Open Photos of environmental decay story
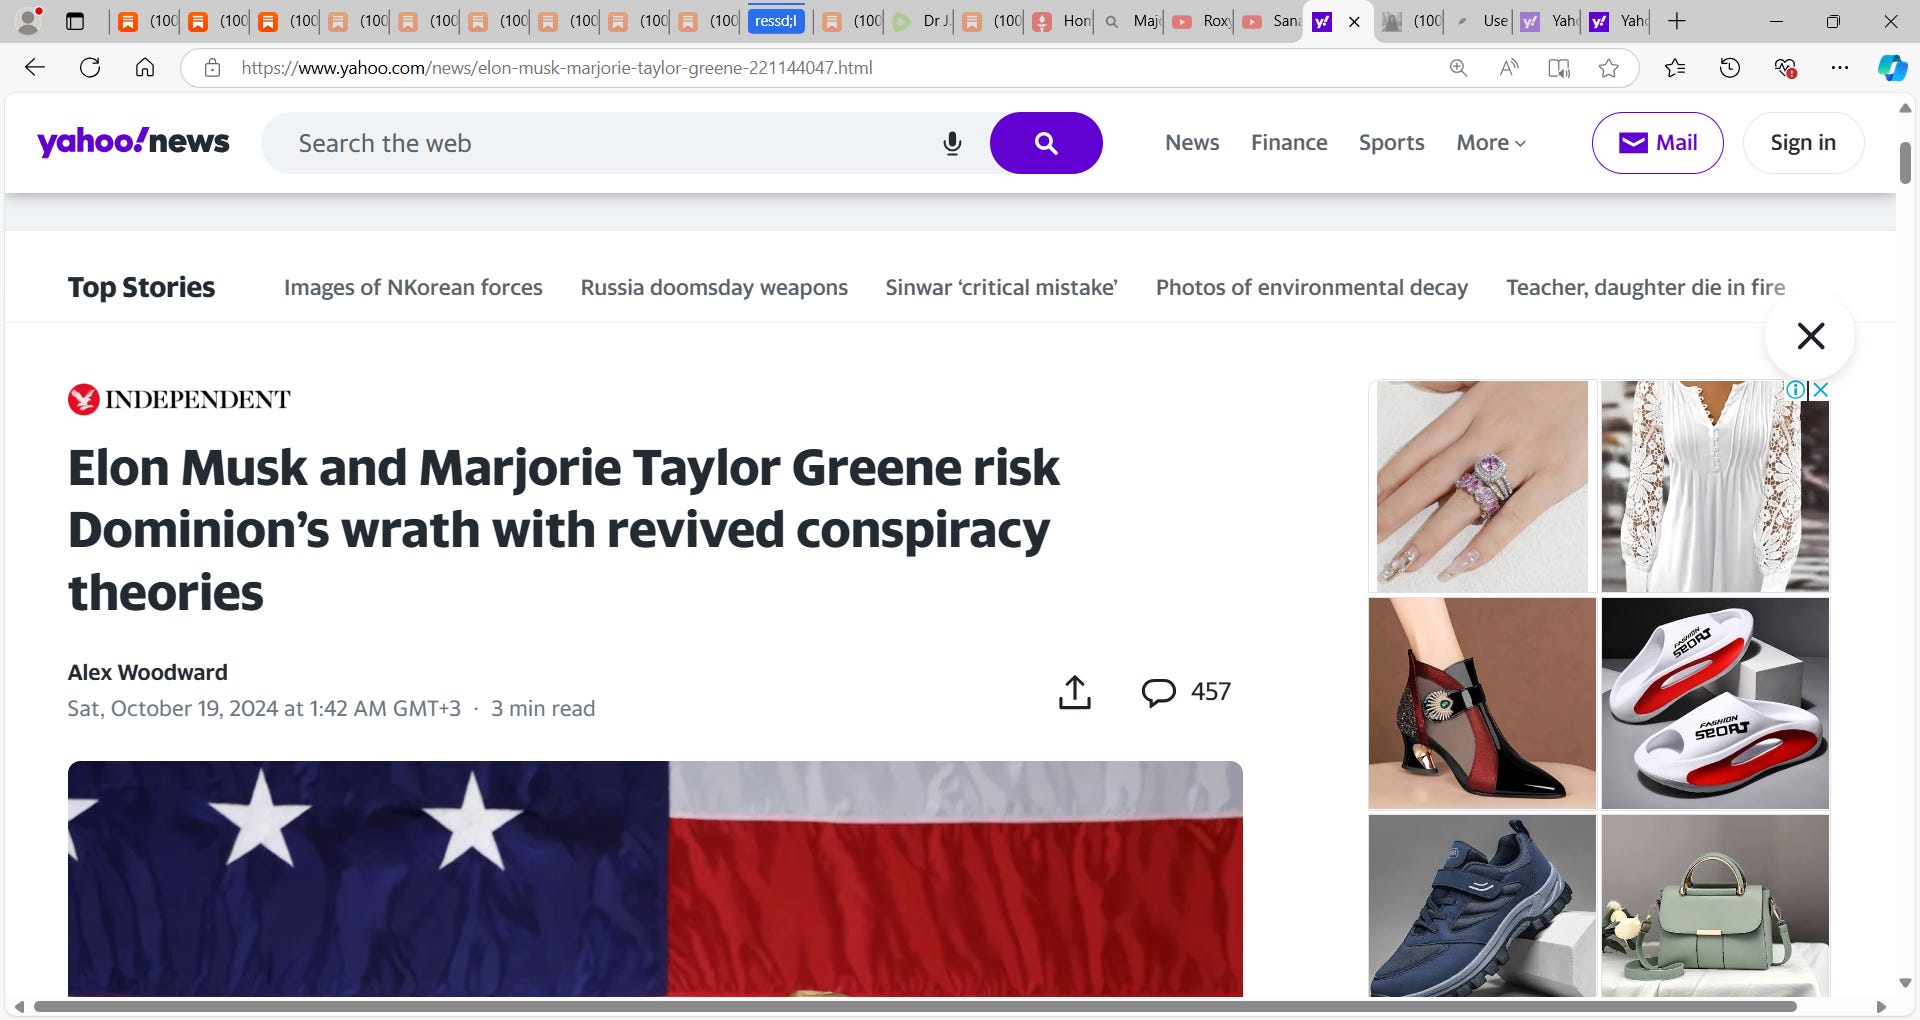Screen dimensions: 1920x1020 (x=1312, y=288)
